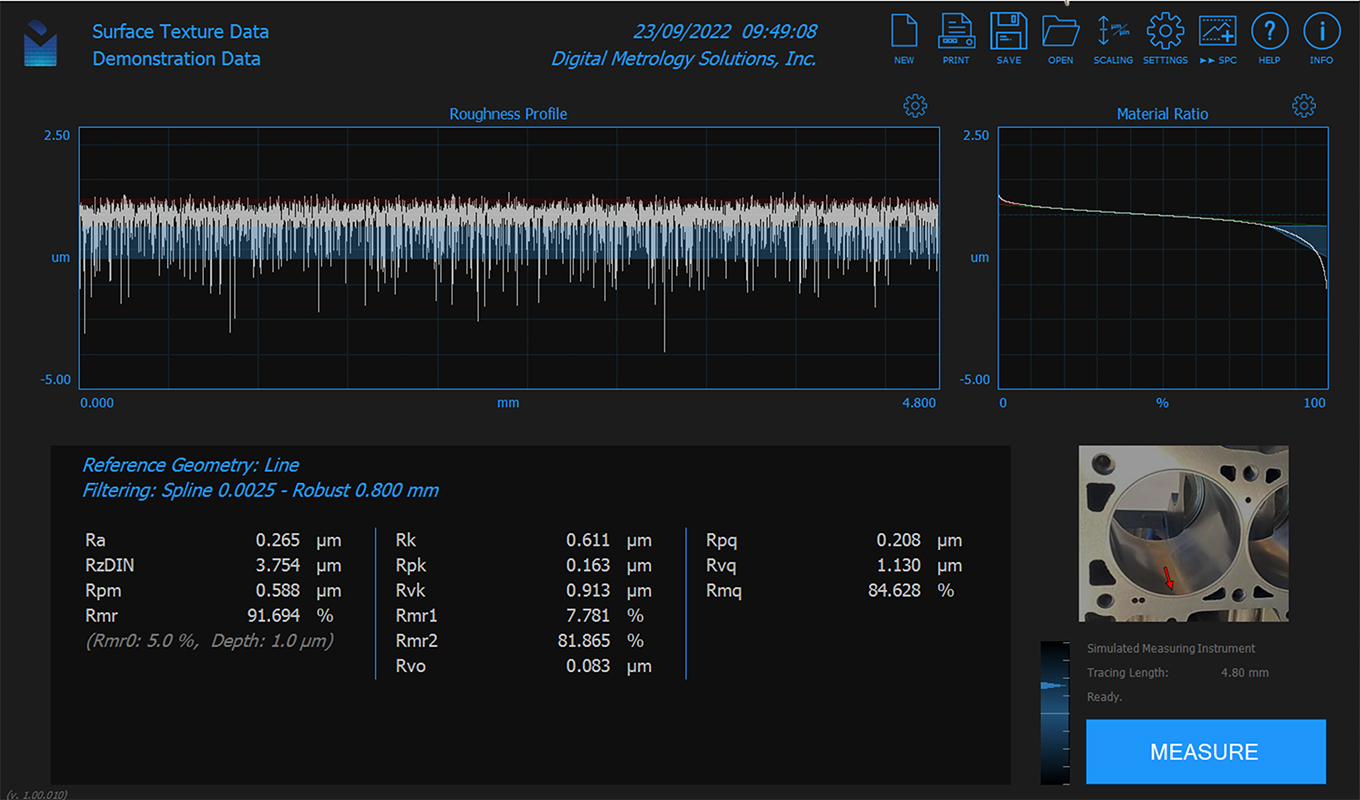Open the SETTINGS panel

[x=1165, y=38]
